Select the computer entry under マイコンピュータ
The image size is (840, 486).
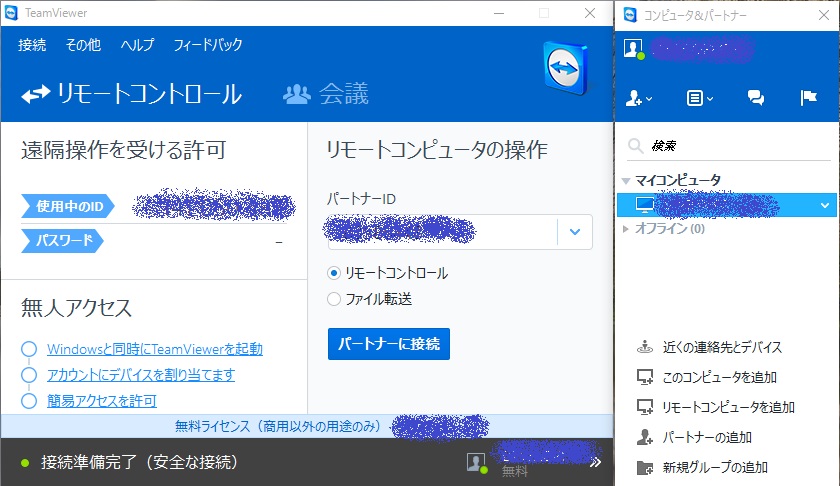tap(726, 205)
